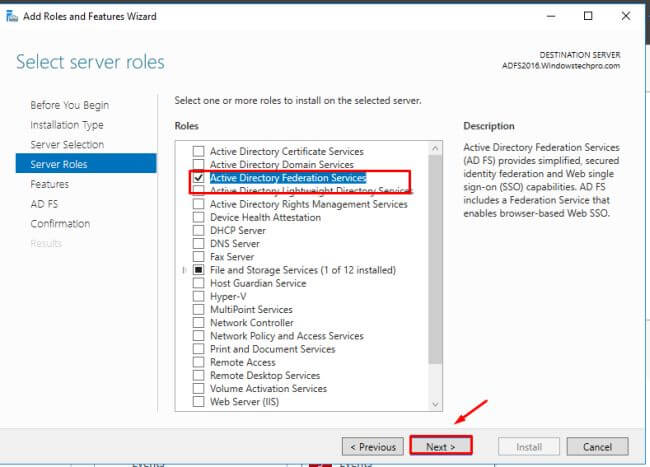
Task: Select 'Network Controller' label text
Action: (252, 323)
